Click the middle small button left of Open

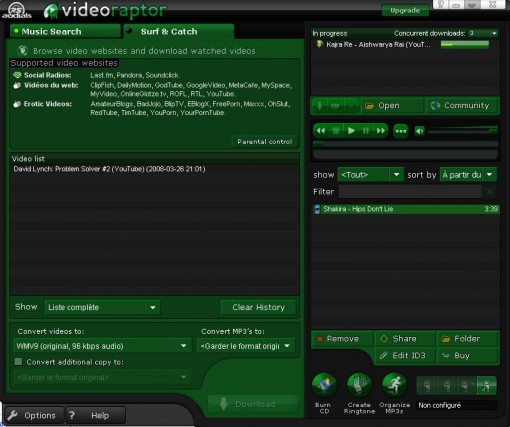(x=335, y=106)
